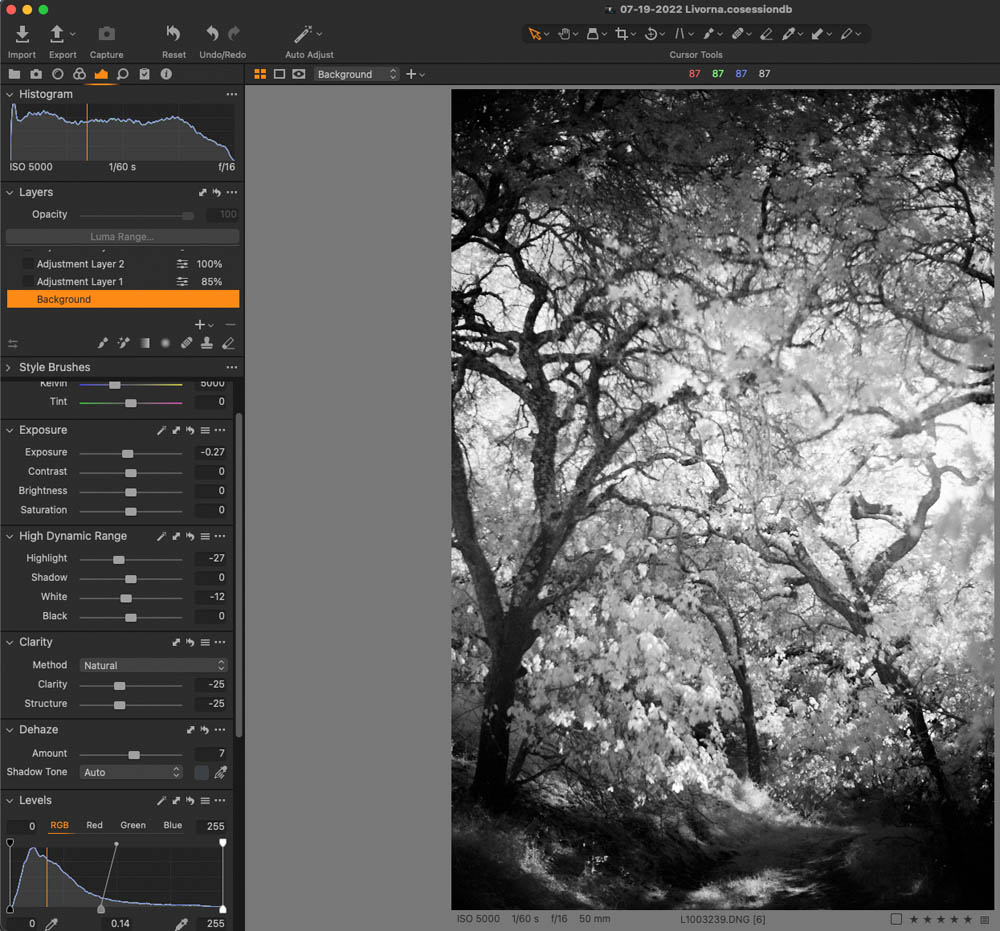Select the Green channel in Levels
Viewport: 1000px width, 931px height.
pyautogui.click(x=133, y=825)
